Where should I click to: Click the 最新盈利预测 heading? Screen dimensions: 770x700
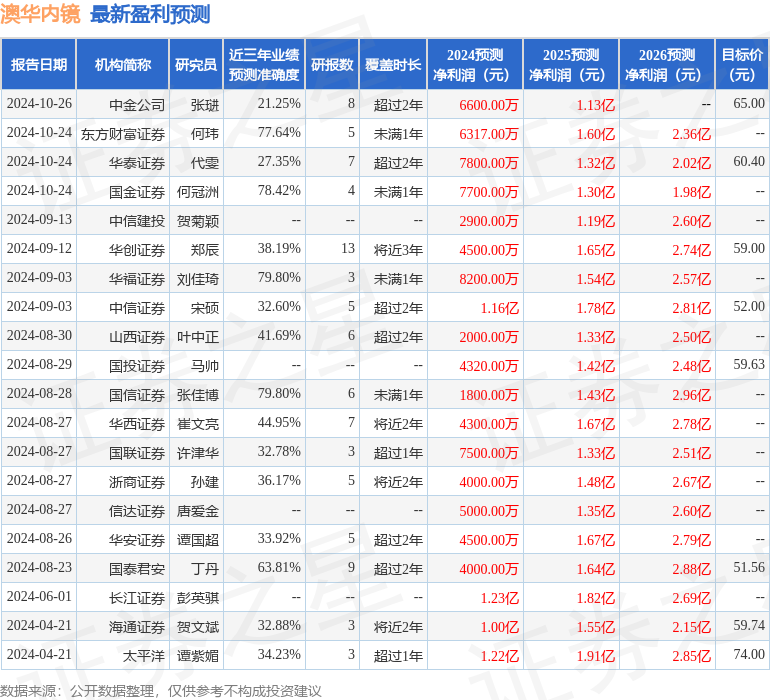pyautogui.click(x=150, y=14)
